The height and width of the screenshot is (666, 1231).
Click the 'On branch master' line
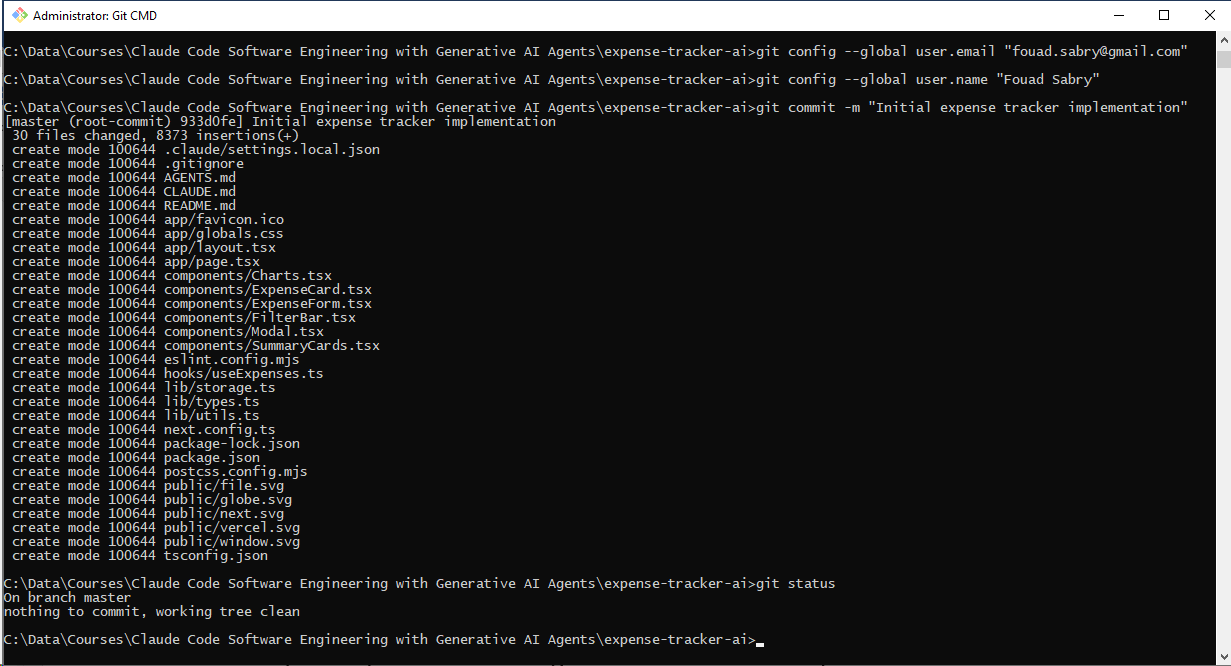point(68,597)
